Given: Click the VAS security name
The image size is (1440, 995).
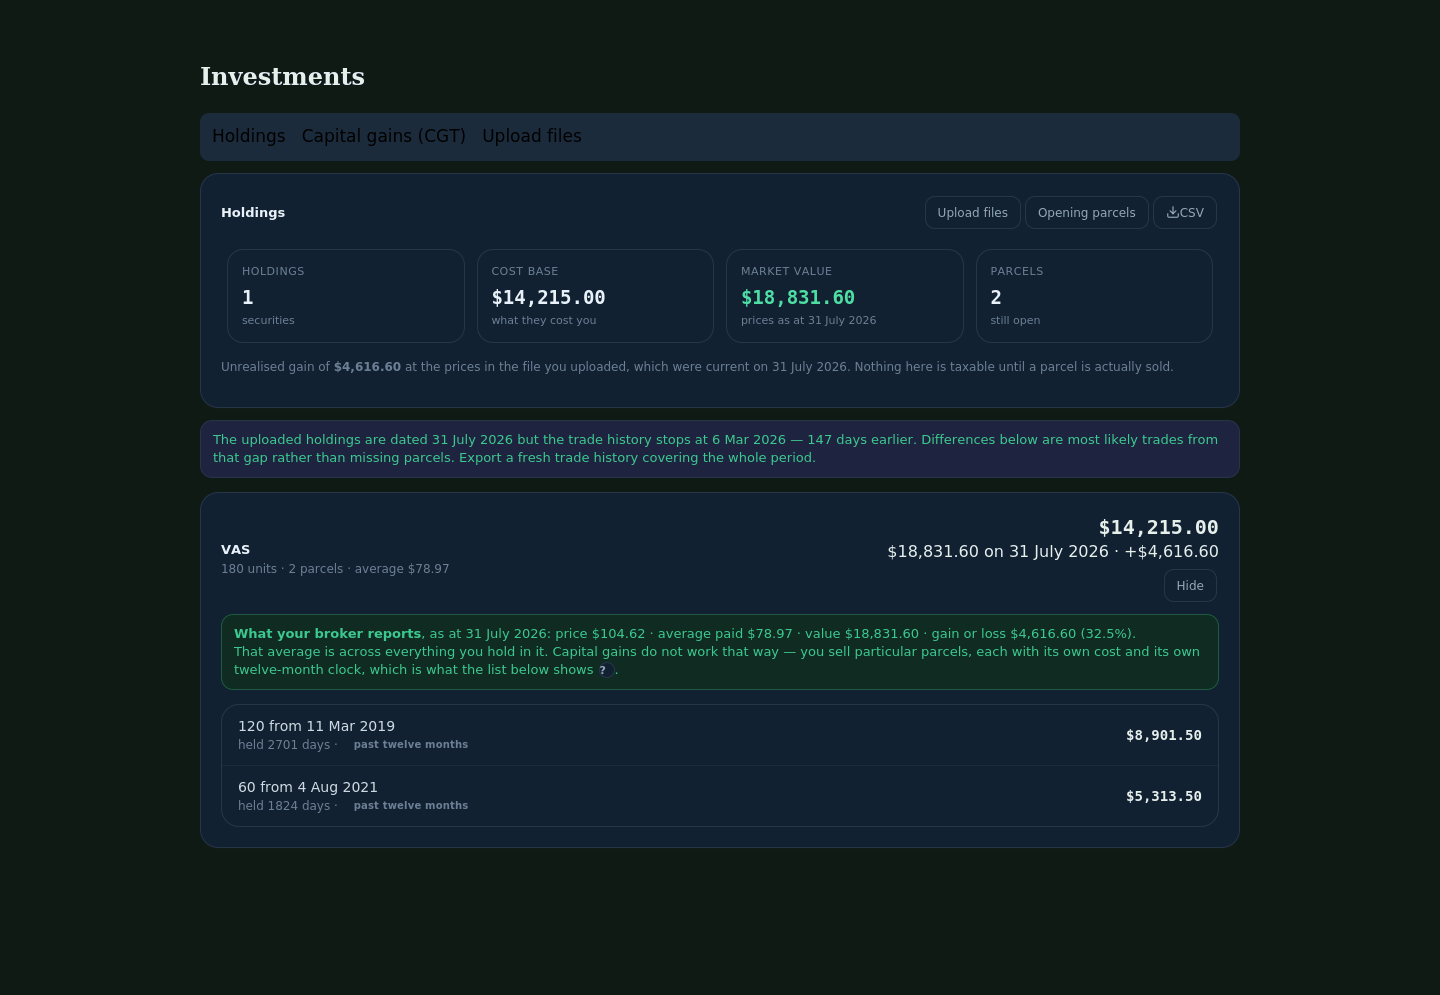Looking at the screenshot, I should tap(236, 550).
